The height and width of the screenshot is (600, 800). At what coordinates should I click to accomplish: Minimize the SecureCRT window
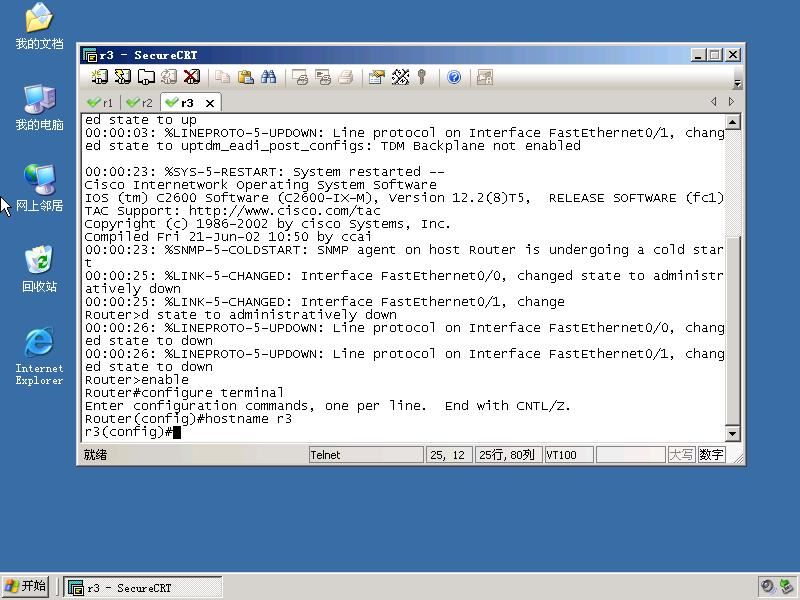(x=698, y=55)
